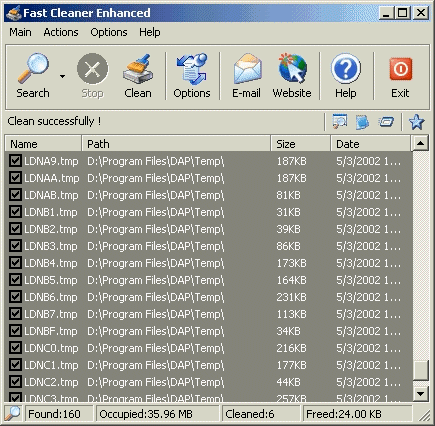
Task: Click the scrollbar down arrow
Action: tap(420, 394)
